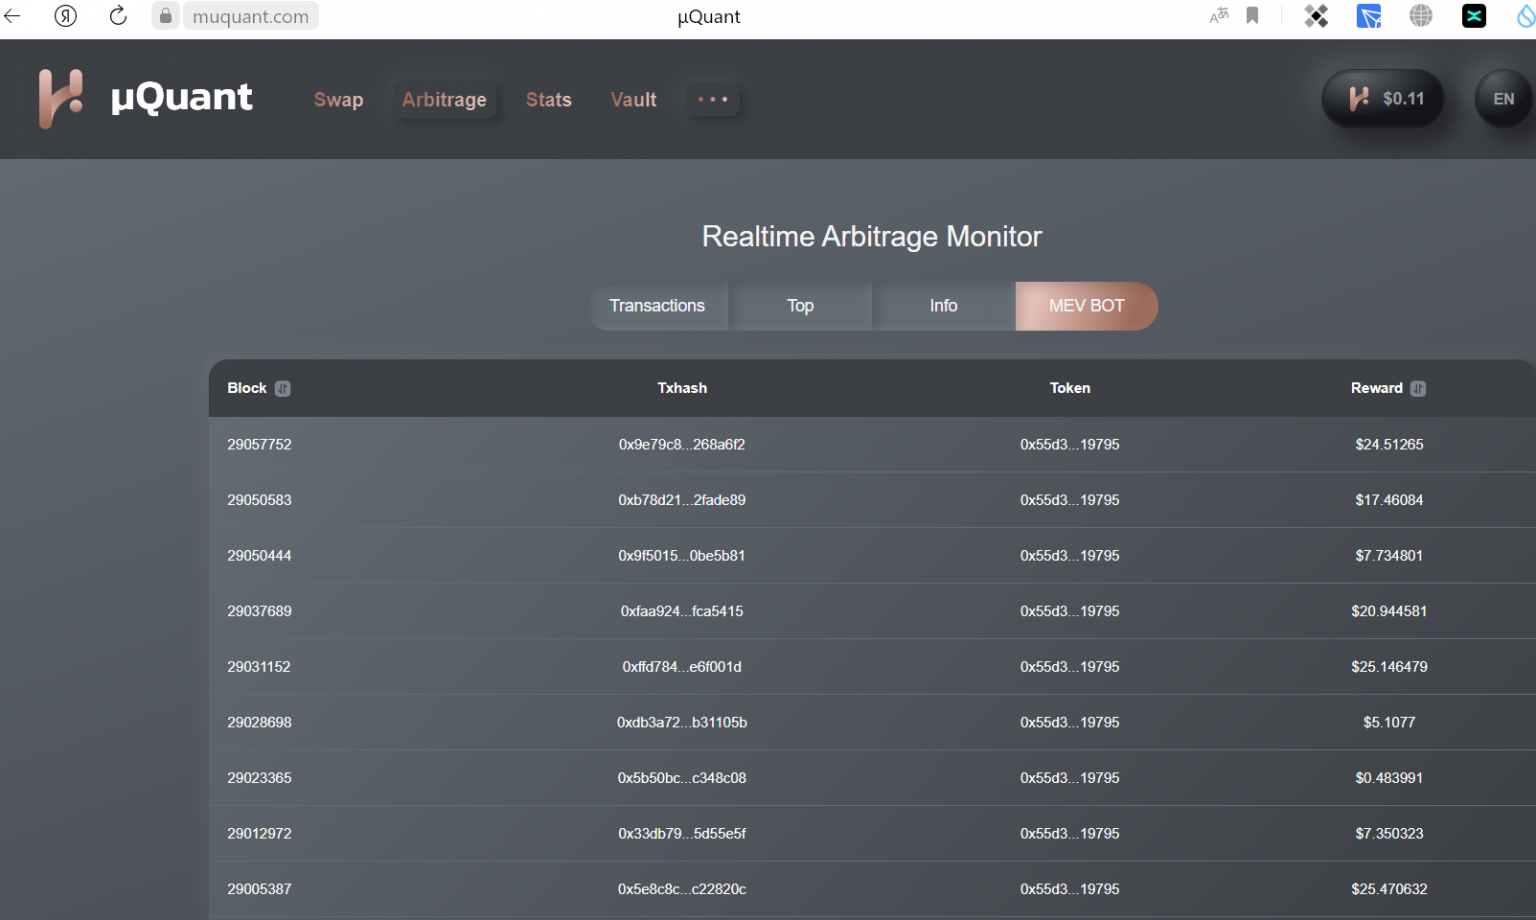Click the Txhash column header

pos(682,388)
